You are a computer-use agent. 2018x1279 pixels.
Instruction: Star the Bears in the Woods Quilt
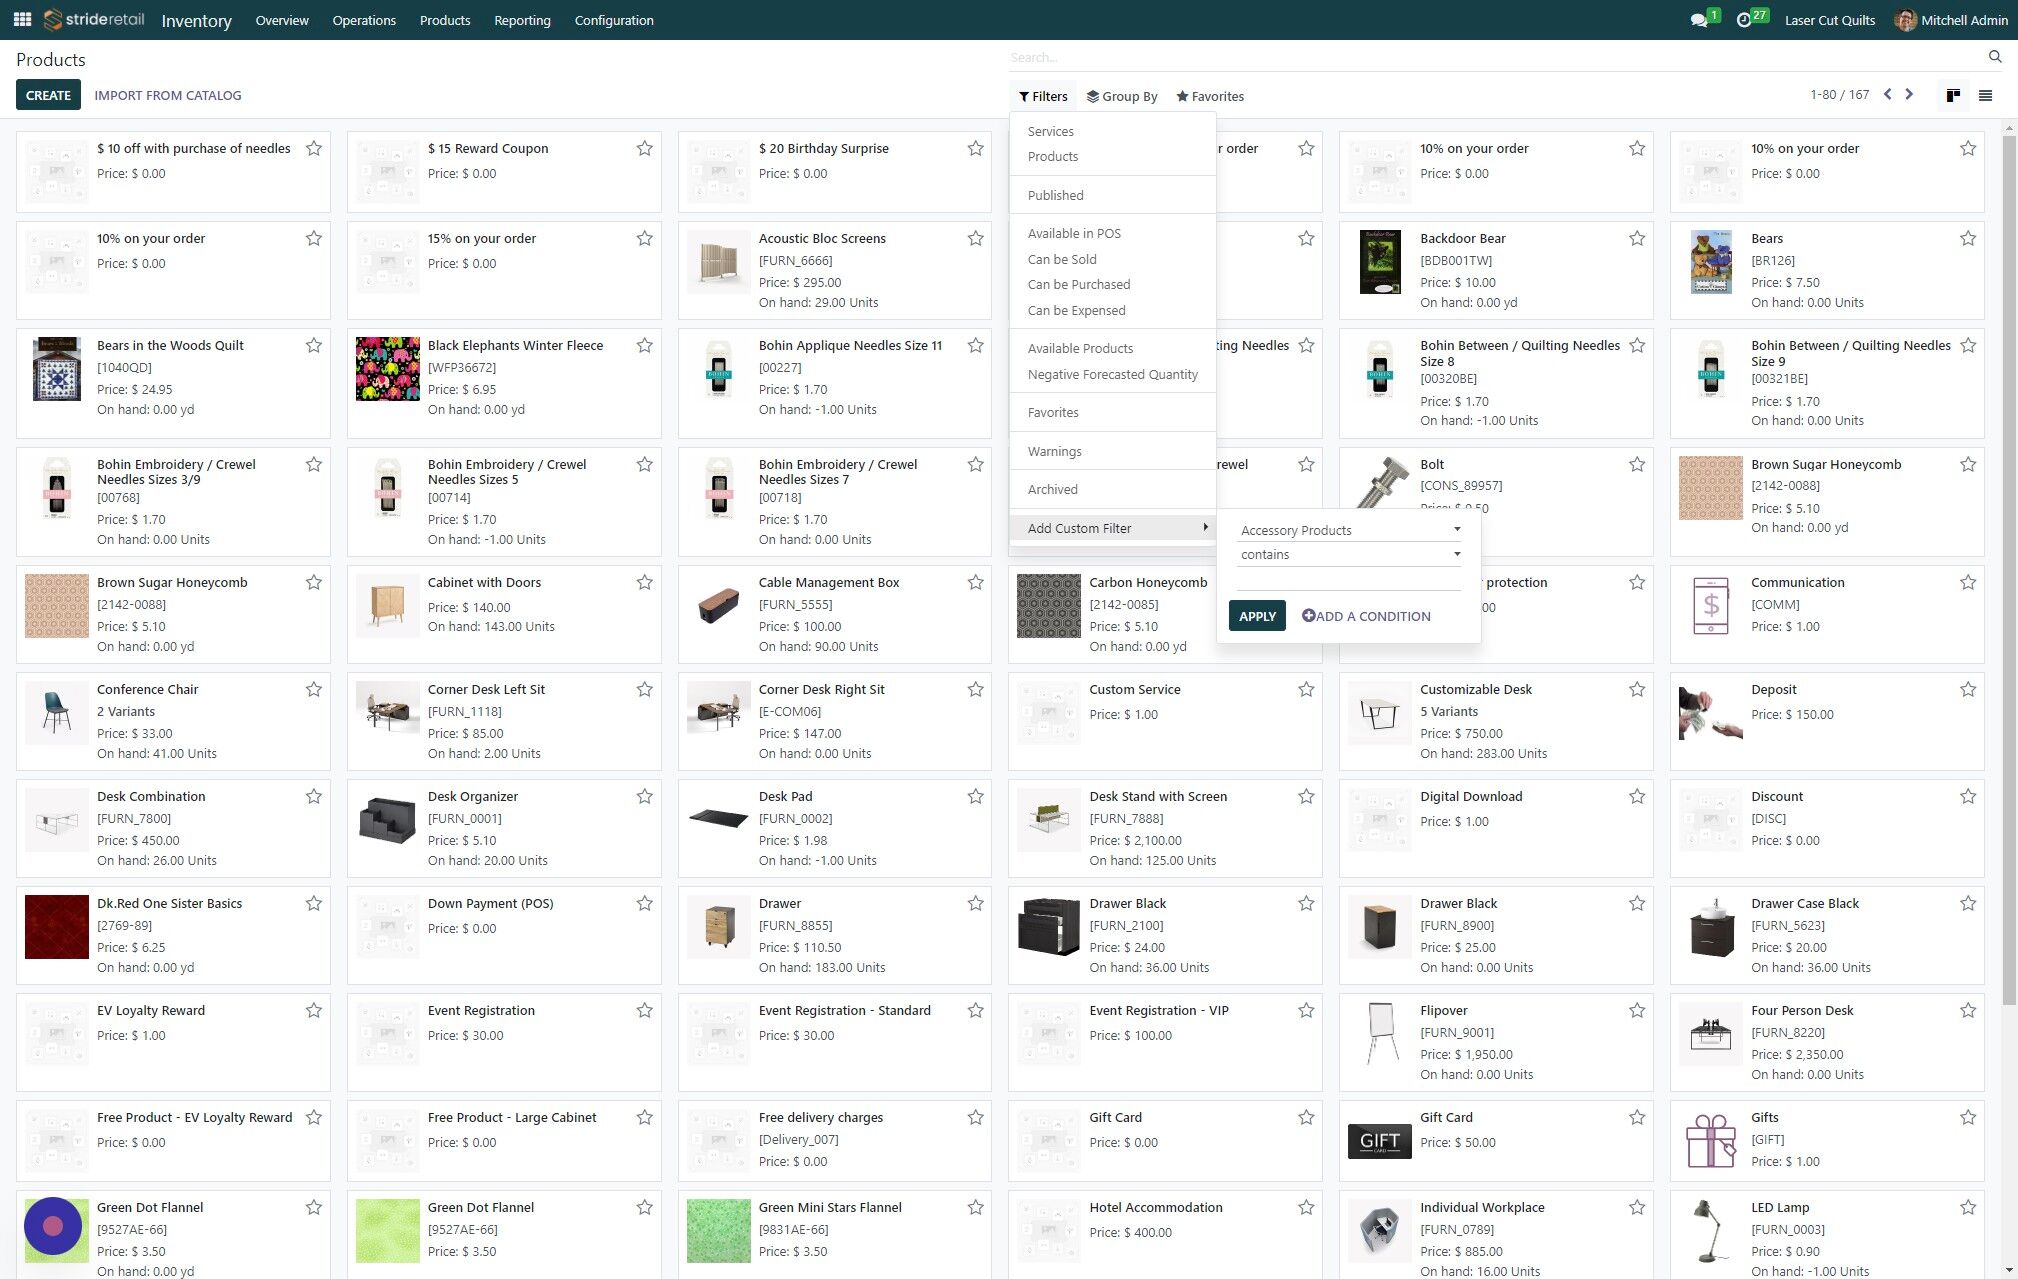point(314,345)
